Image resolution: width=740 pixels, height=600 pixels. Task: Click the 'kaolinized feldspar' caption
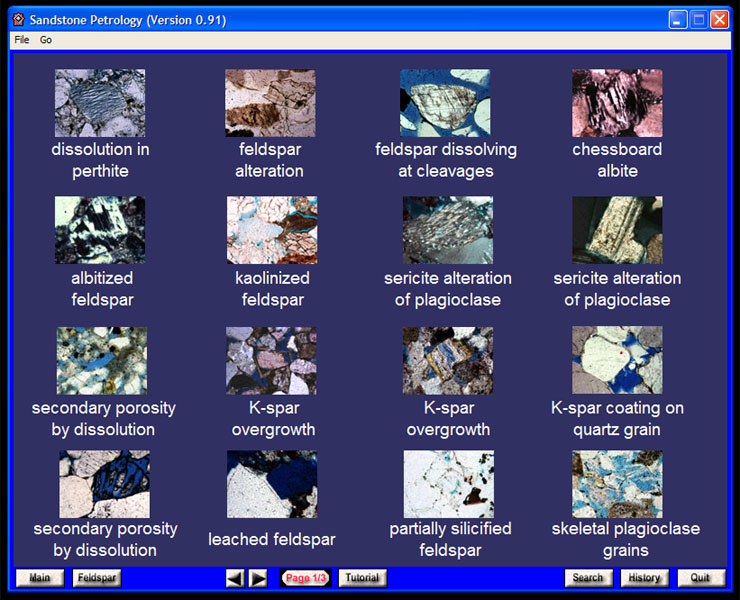(x=273, y=288)
